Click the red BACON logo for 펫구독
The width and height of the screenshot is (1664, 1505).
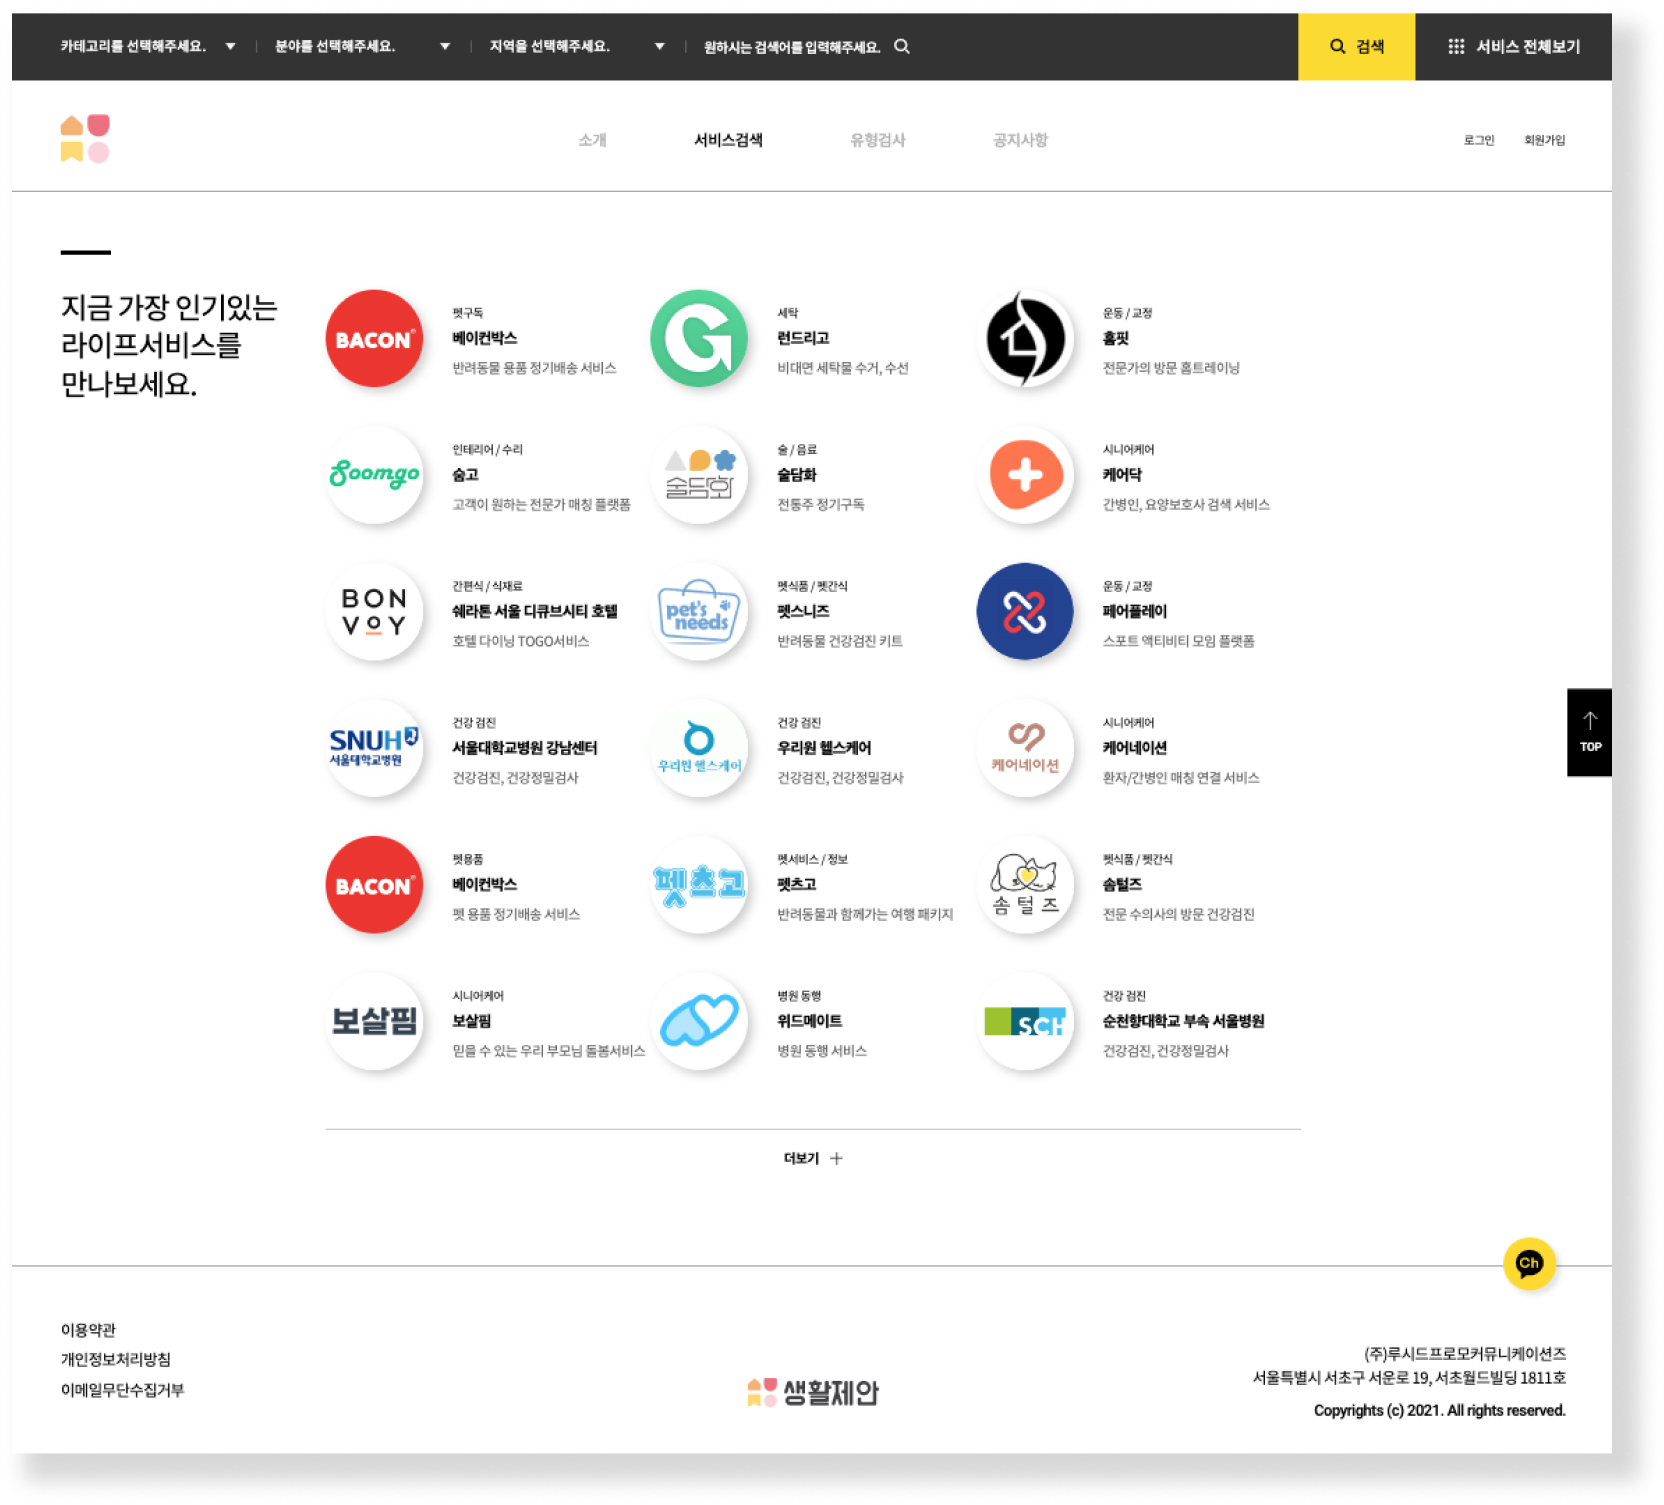click(374, 338)
